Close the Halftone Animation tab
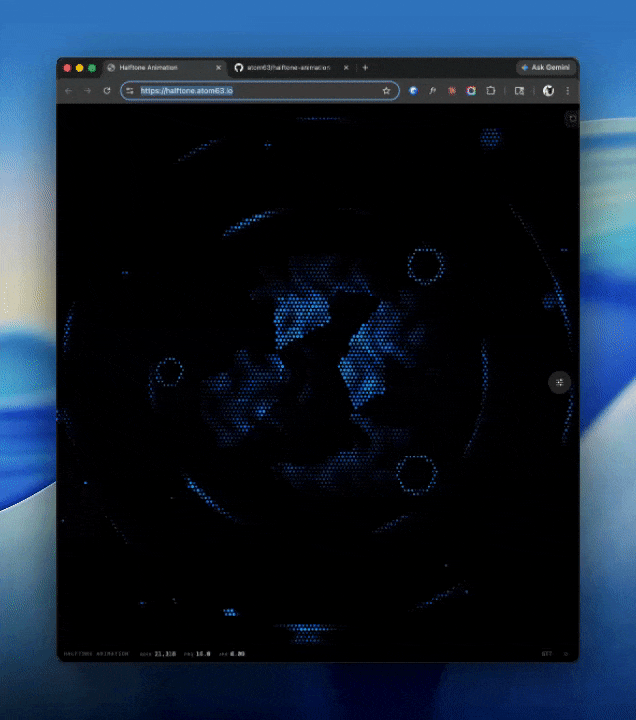Image resolution: width=636 pixels, height=720 pixels. tap(219, 68)
